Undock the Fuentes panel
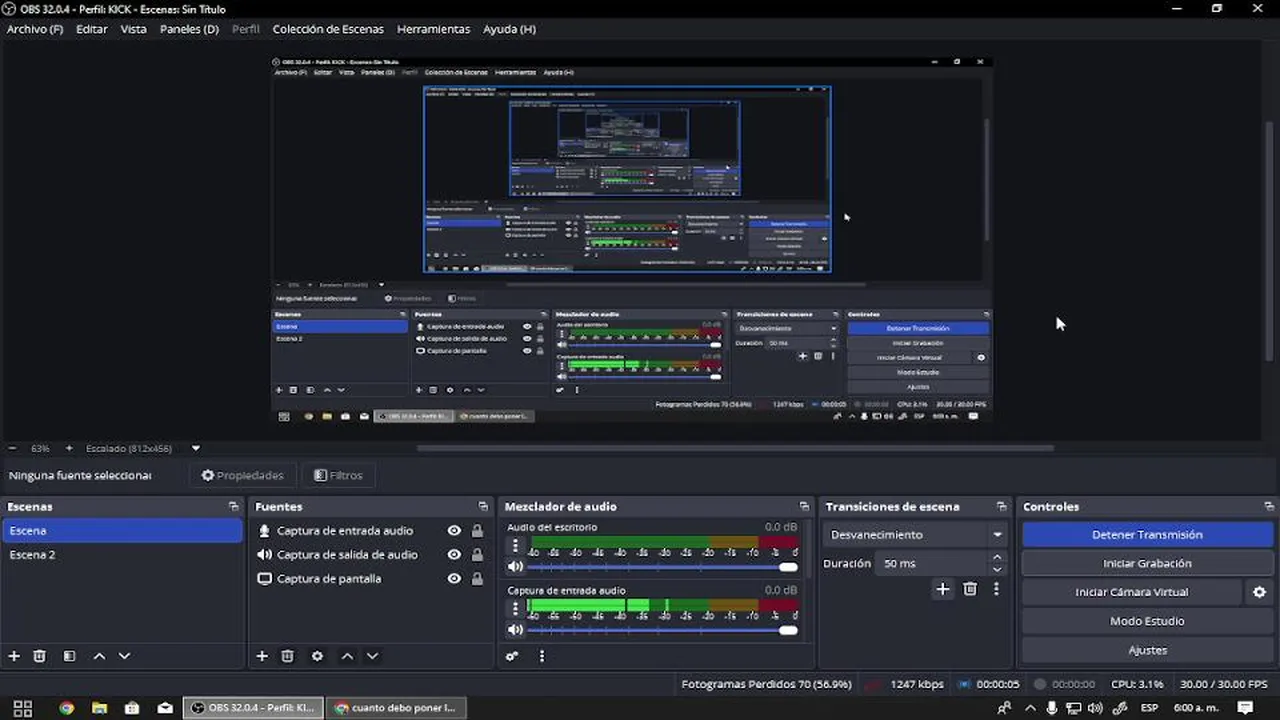Image resolution: width=1280 pixels, height=720 pixels. pyautogui.click(x=483, y=507)
